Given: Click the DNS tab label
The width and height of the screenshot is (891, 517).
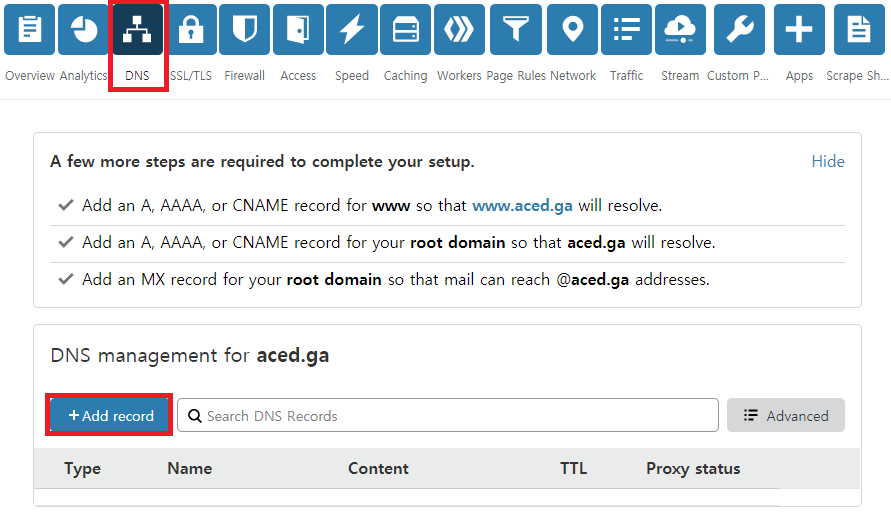Looking at the screenshot, I should 138,76.
